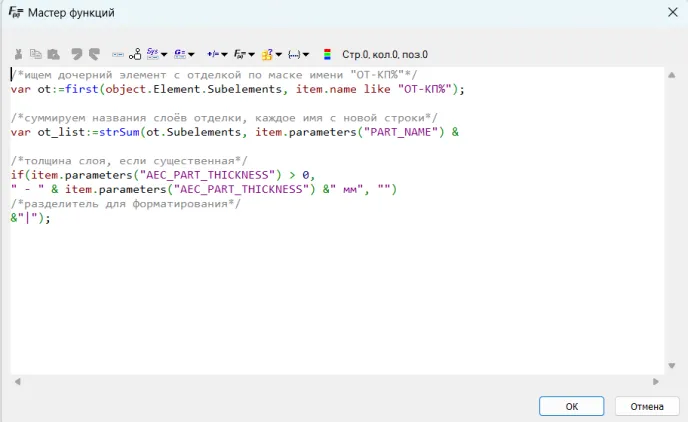Click the Paste icon in toolbar
This screenshot has width=688, height=422.
[53, 54]
